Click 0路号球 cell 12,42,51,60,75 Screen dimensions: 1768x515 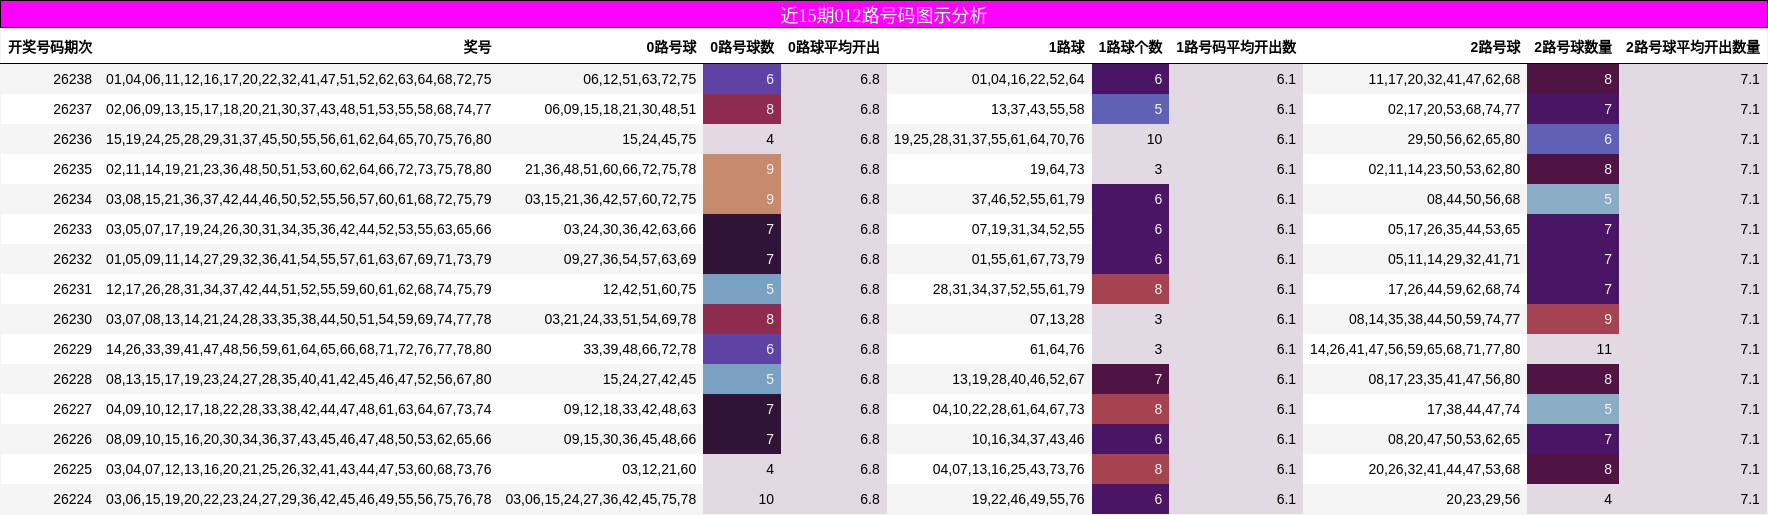(x=650, y=289)
